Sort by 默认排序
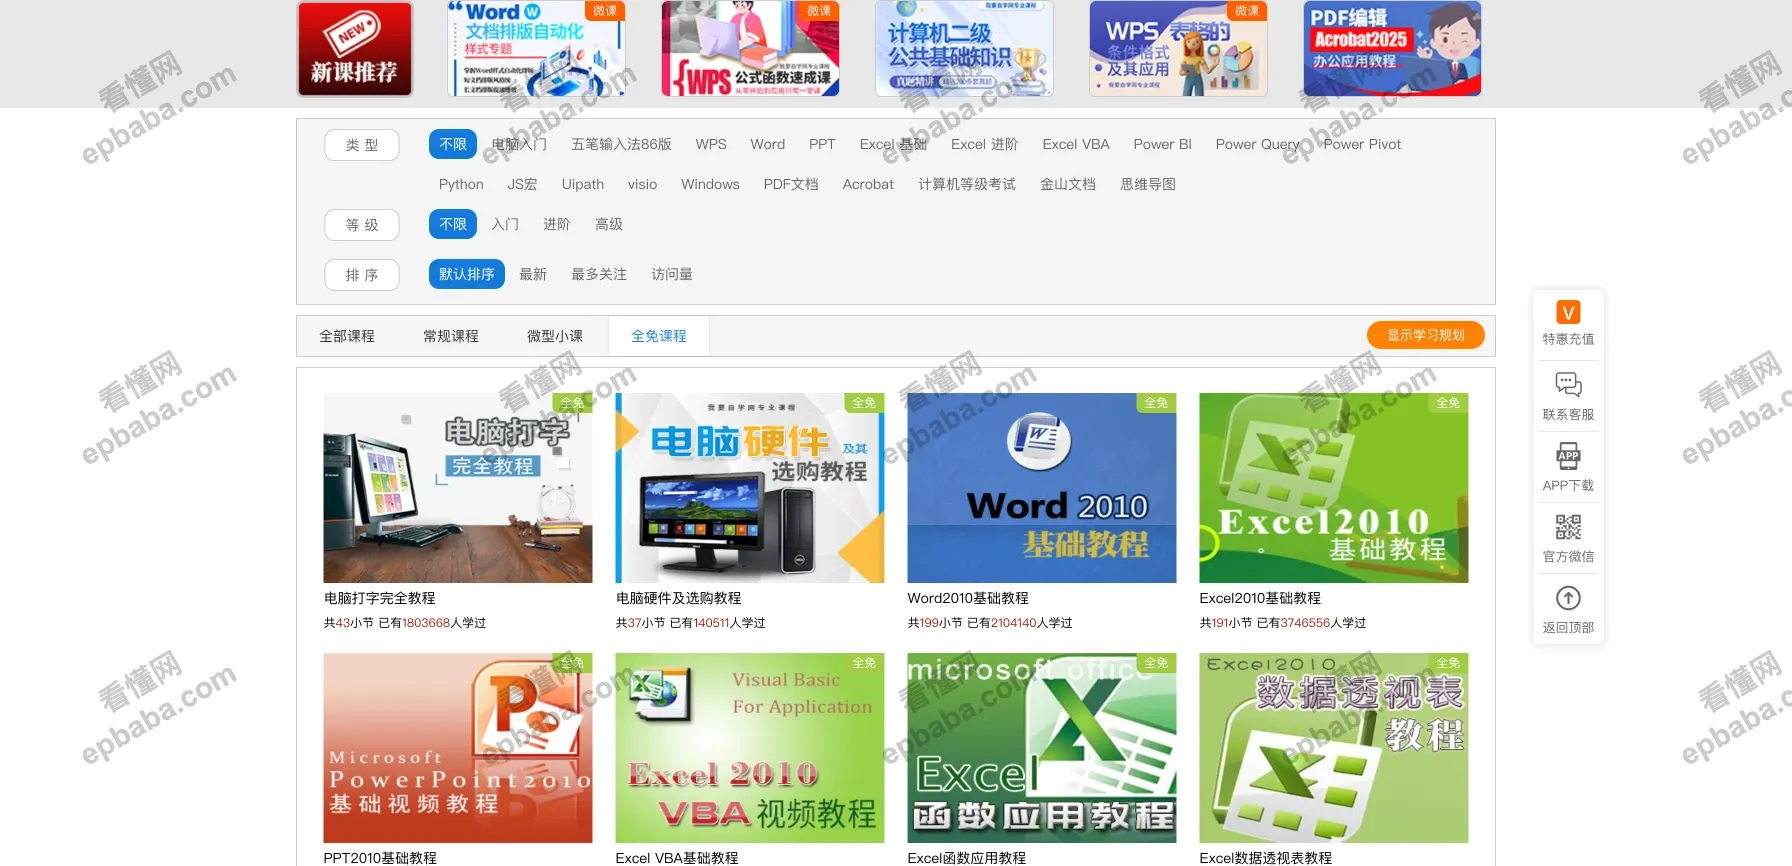 pyautogui.click(x=467, y=274)
